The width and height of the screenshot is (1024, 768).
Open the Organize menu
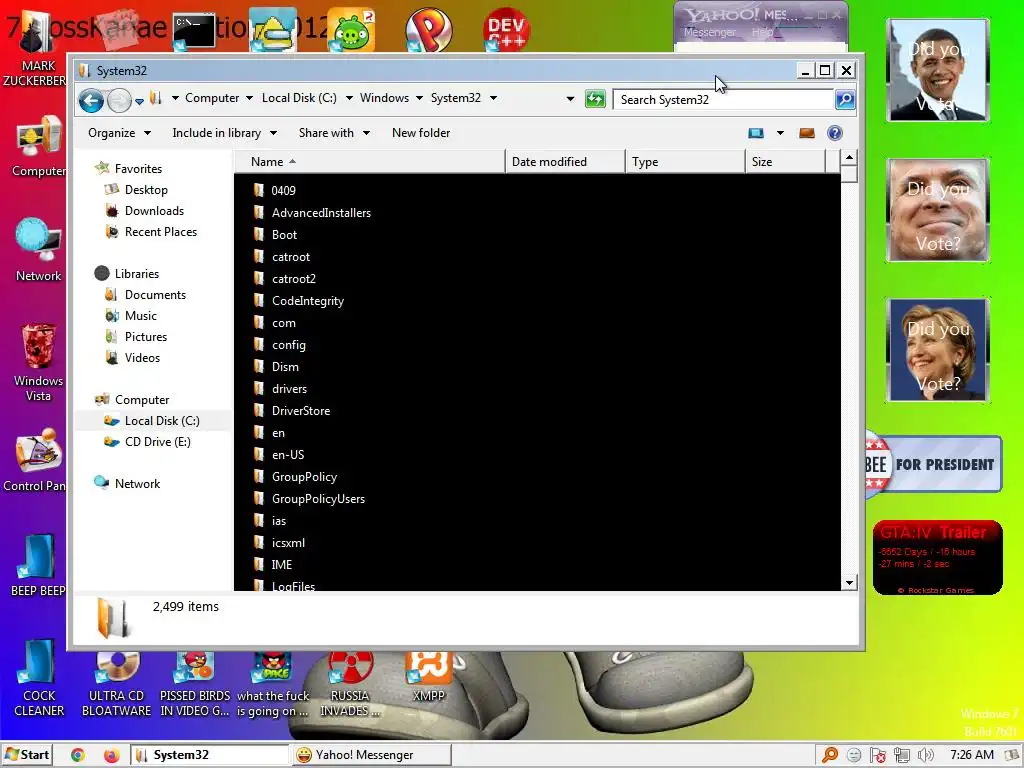119,133
